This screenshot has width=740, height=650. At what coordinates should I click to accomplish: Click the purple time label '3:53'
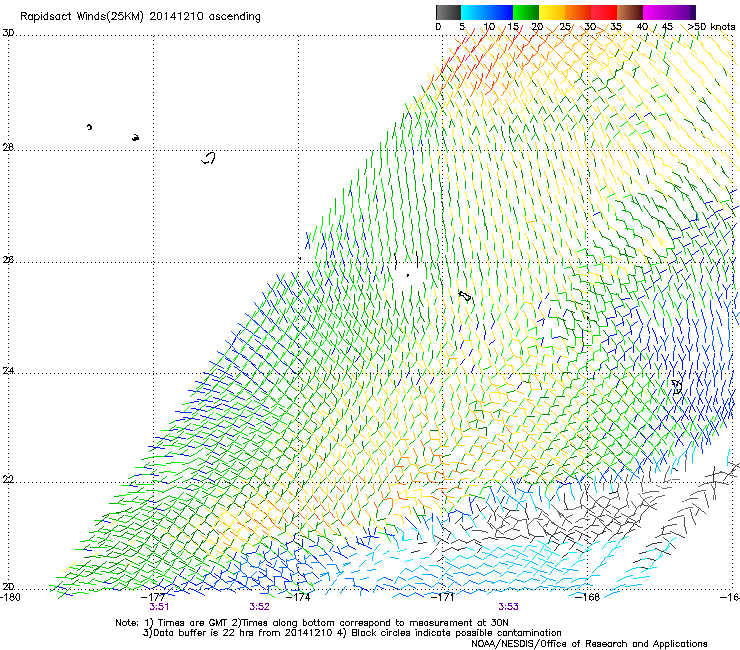[x=508, y=607]
